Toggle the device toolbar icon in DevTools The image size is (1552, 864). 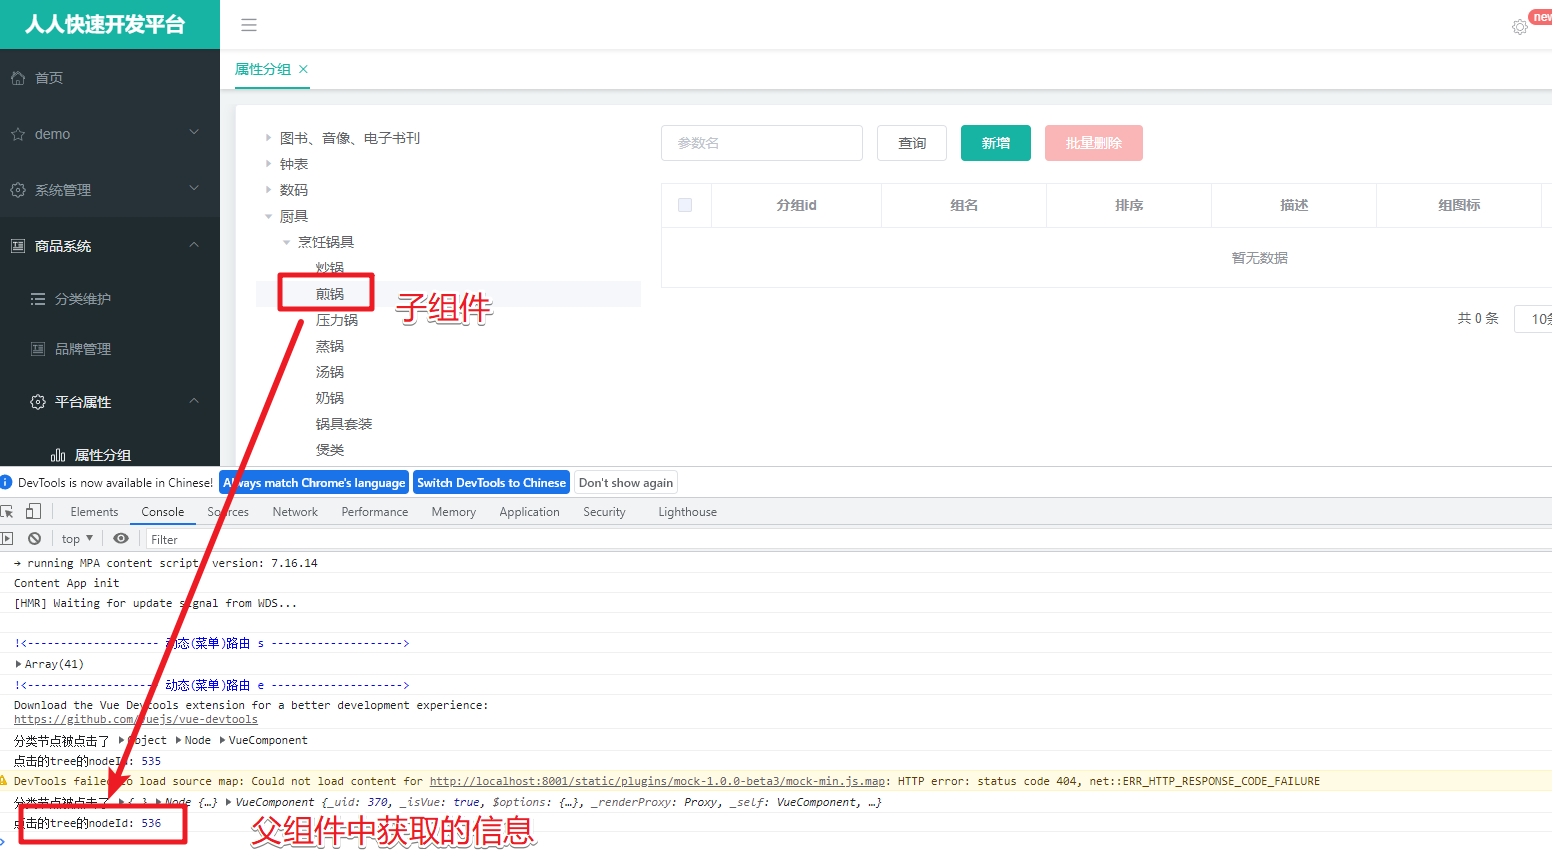tap(33, 512)
